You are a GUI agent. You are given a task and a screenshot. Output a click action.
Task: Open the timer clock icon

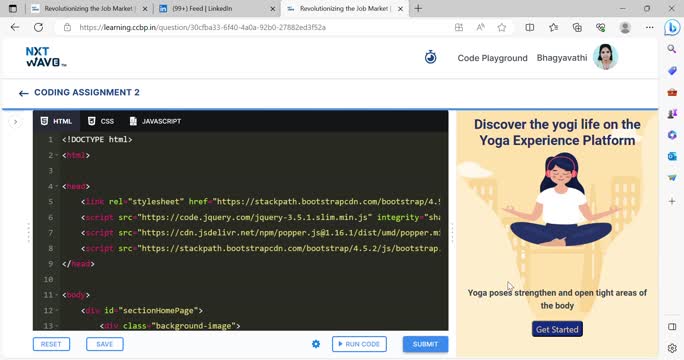(x=431, y=57)
